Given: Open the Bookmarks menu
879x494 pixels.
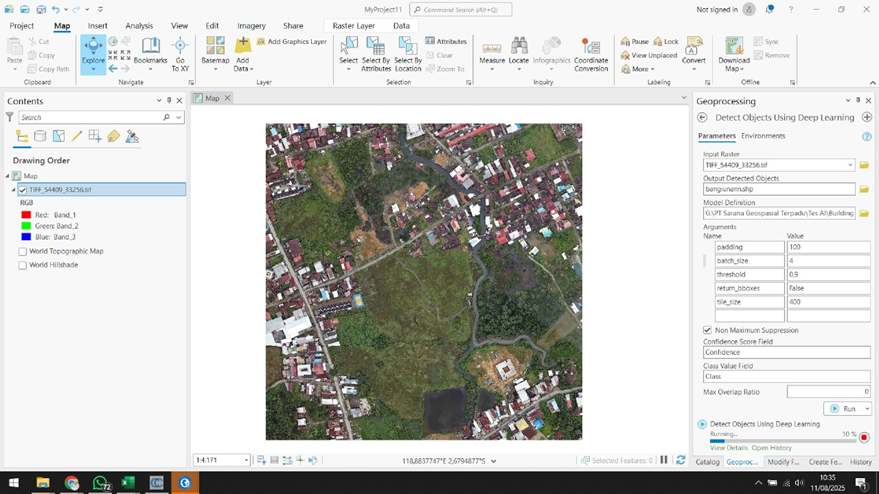Looking at the screenshot, I should point(150,54).
